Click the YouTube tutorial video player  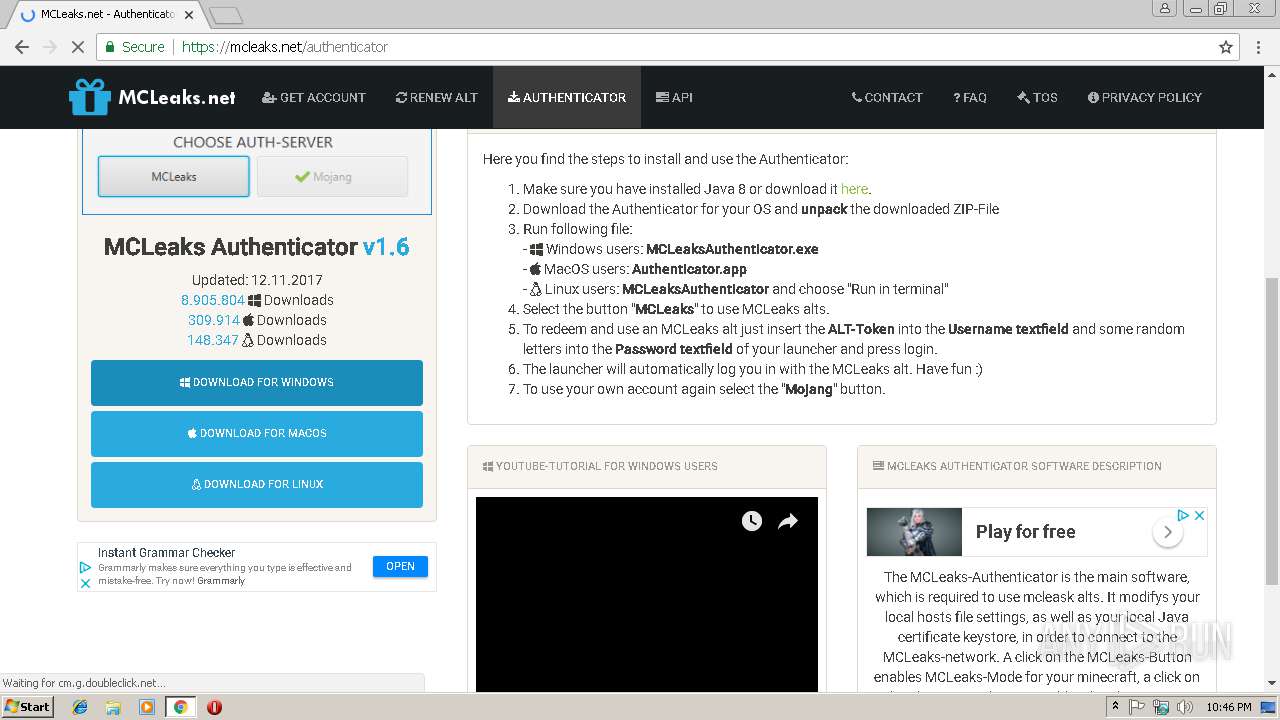pyautogui.click(x=647, y=595)
